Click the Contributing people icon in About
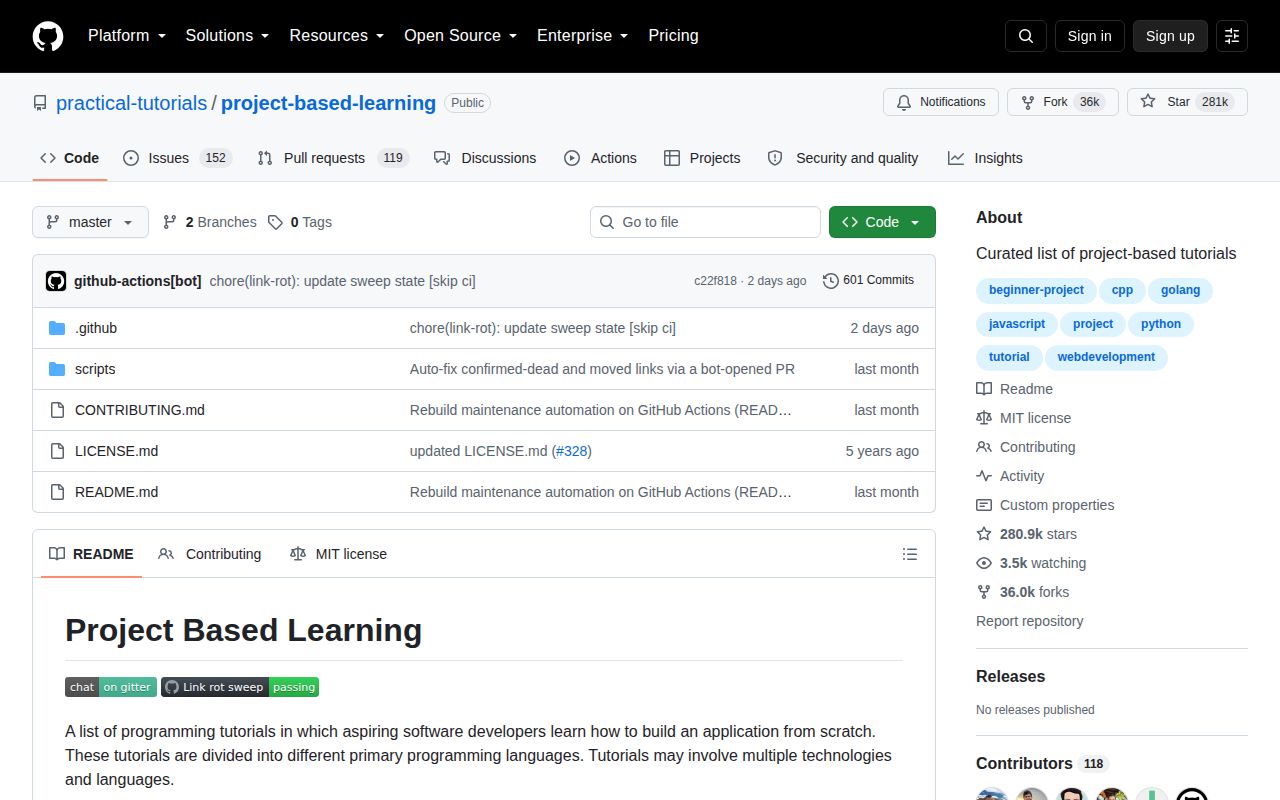The image size is (1280, 800). (x=984, y=447)
